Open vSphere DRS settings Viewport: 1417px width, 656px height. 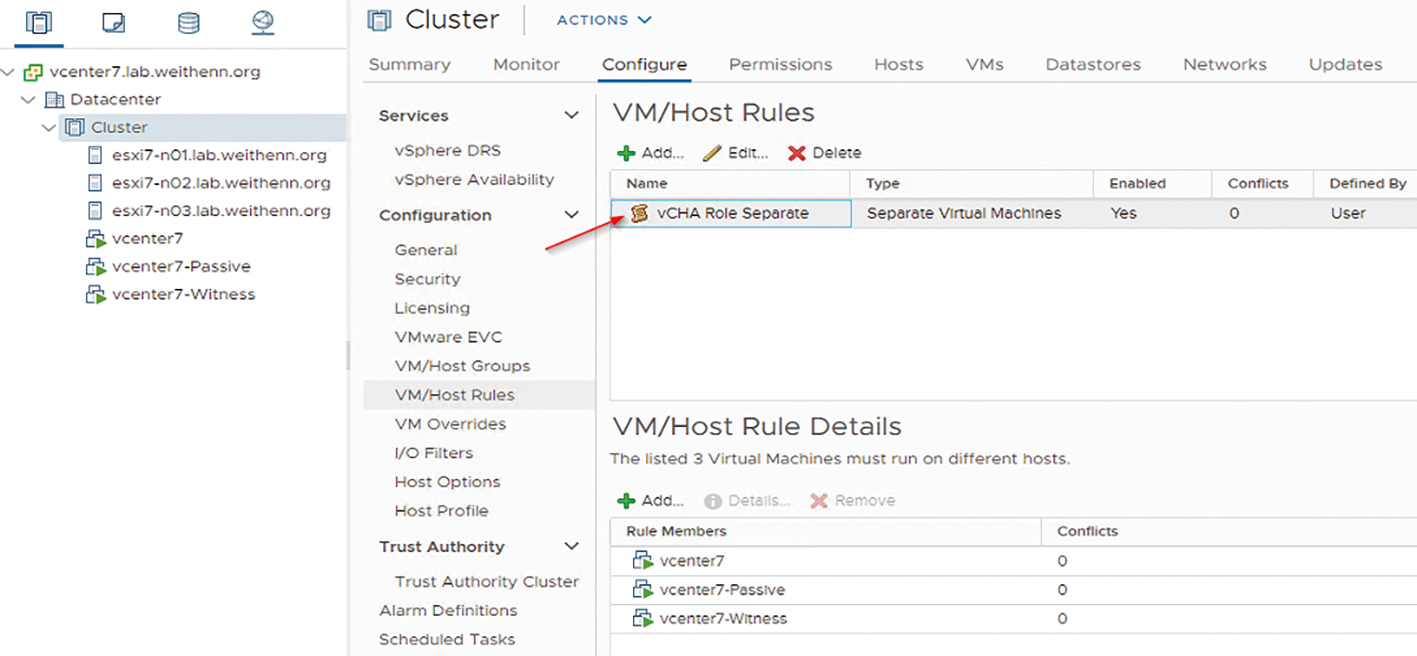coord(447,151)
